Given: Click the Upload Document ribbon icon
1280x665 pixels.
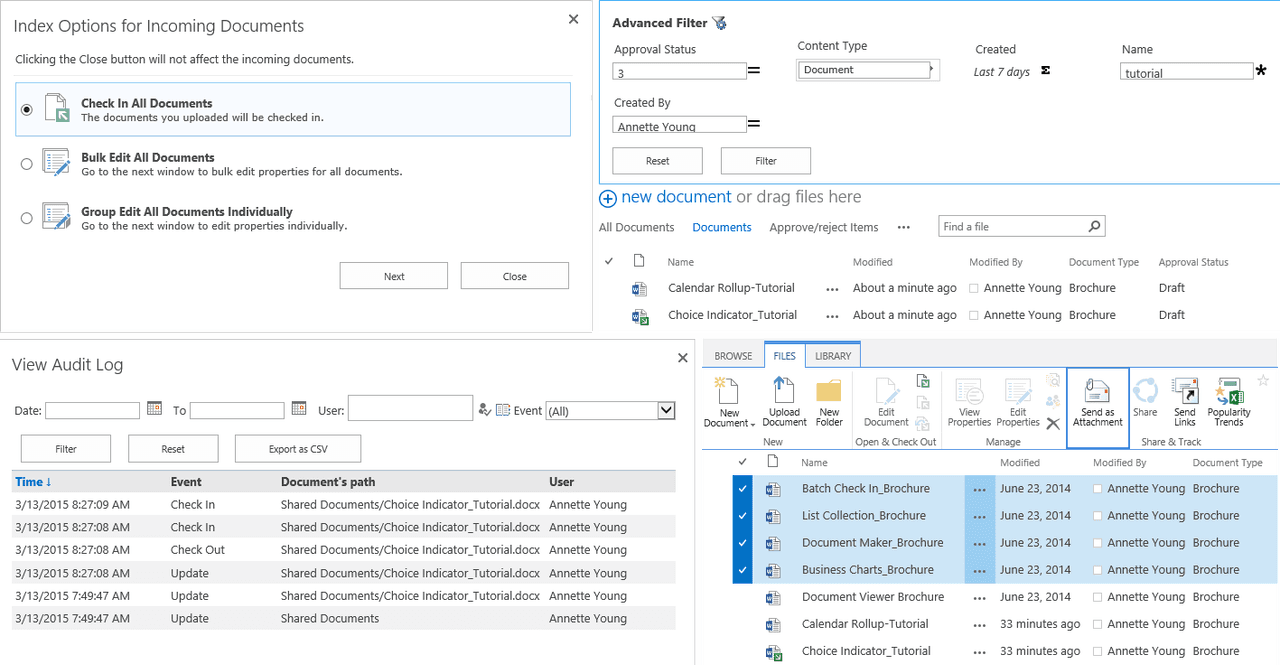Looking at the screenshot, I should [784, 391].
